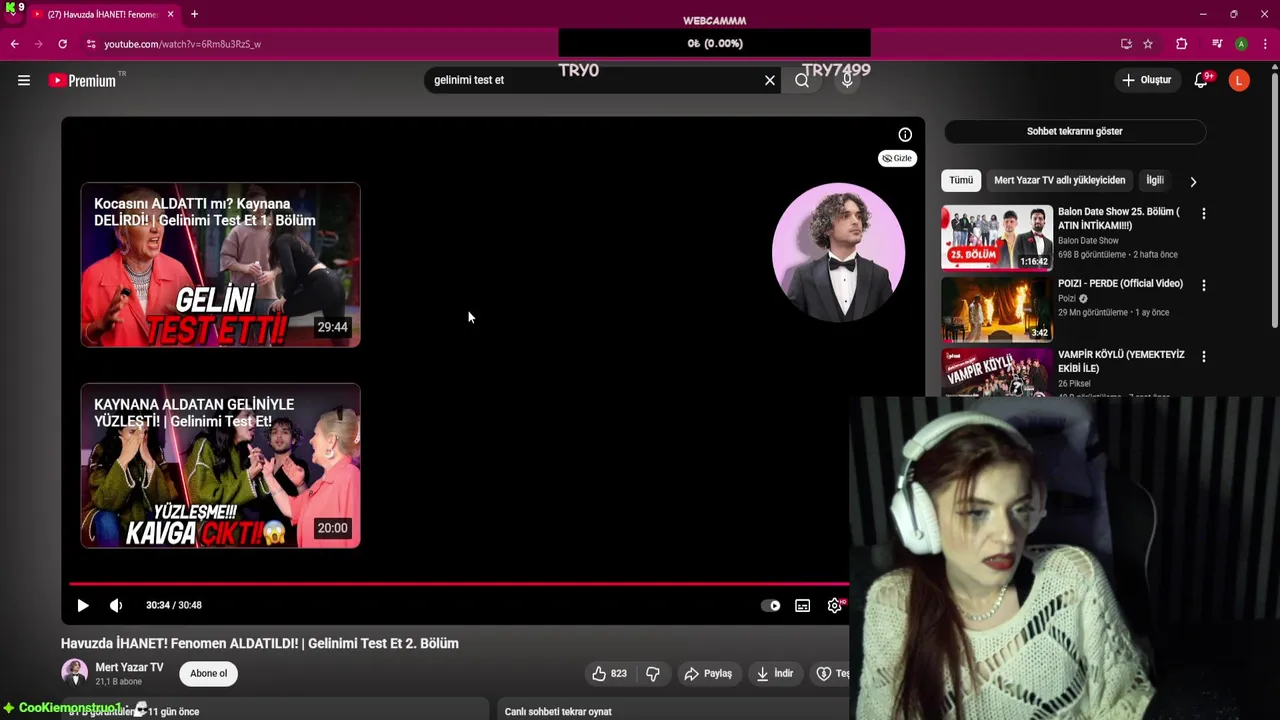
Task: Open the YouTube hamburger guide menu
Action: point(24,80)
